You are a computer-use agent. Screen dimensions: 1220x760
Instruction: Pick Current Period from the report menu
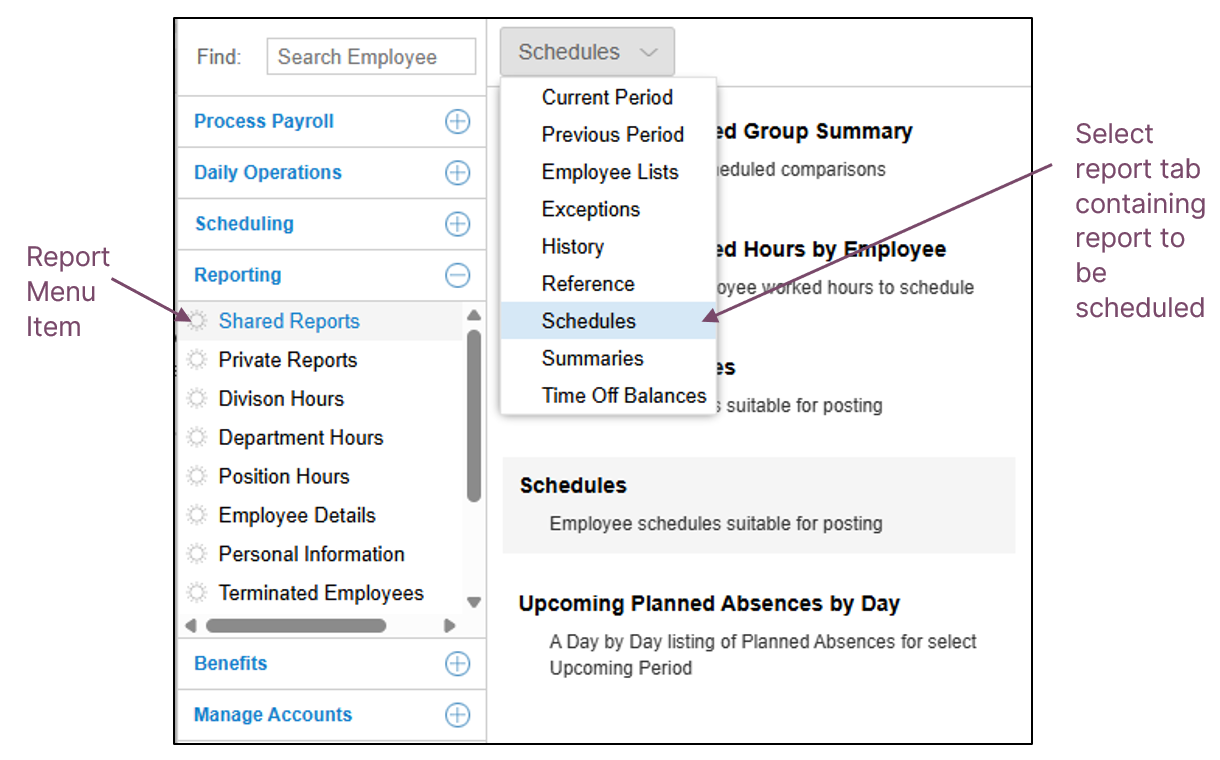609,97
